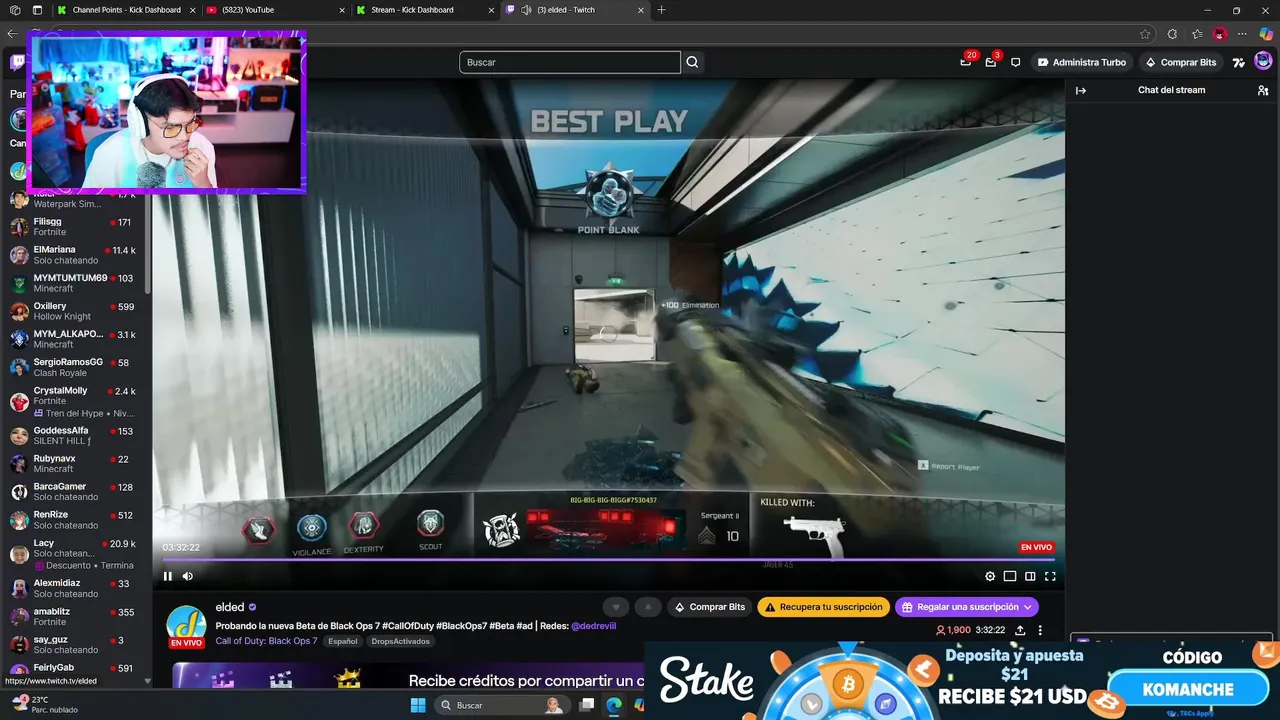Toggle the notification bell for elded
This screenshot has width=1280, height=720.
pos(648,607)
